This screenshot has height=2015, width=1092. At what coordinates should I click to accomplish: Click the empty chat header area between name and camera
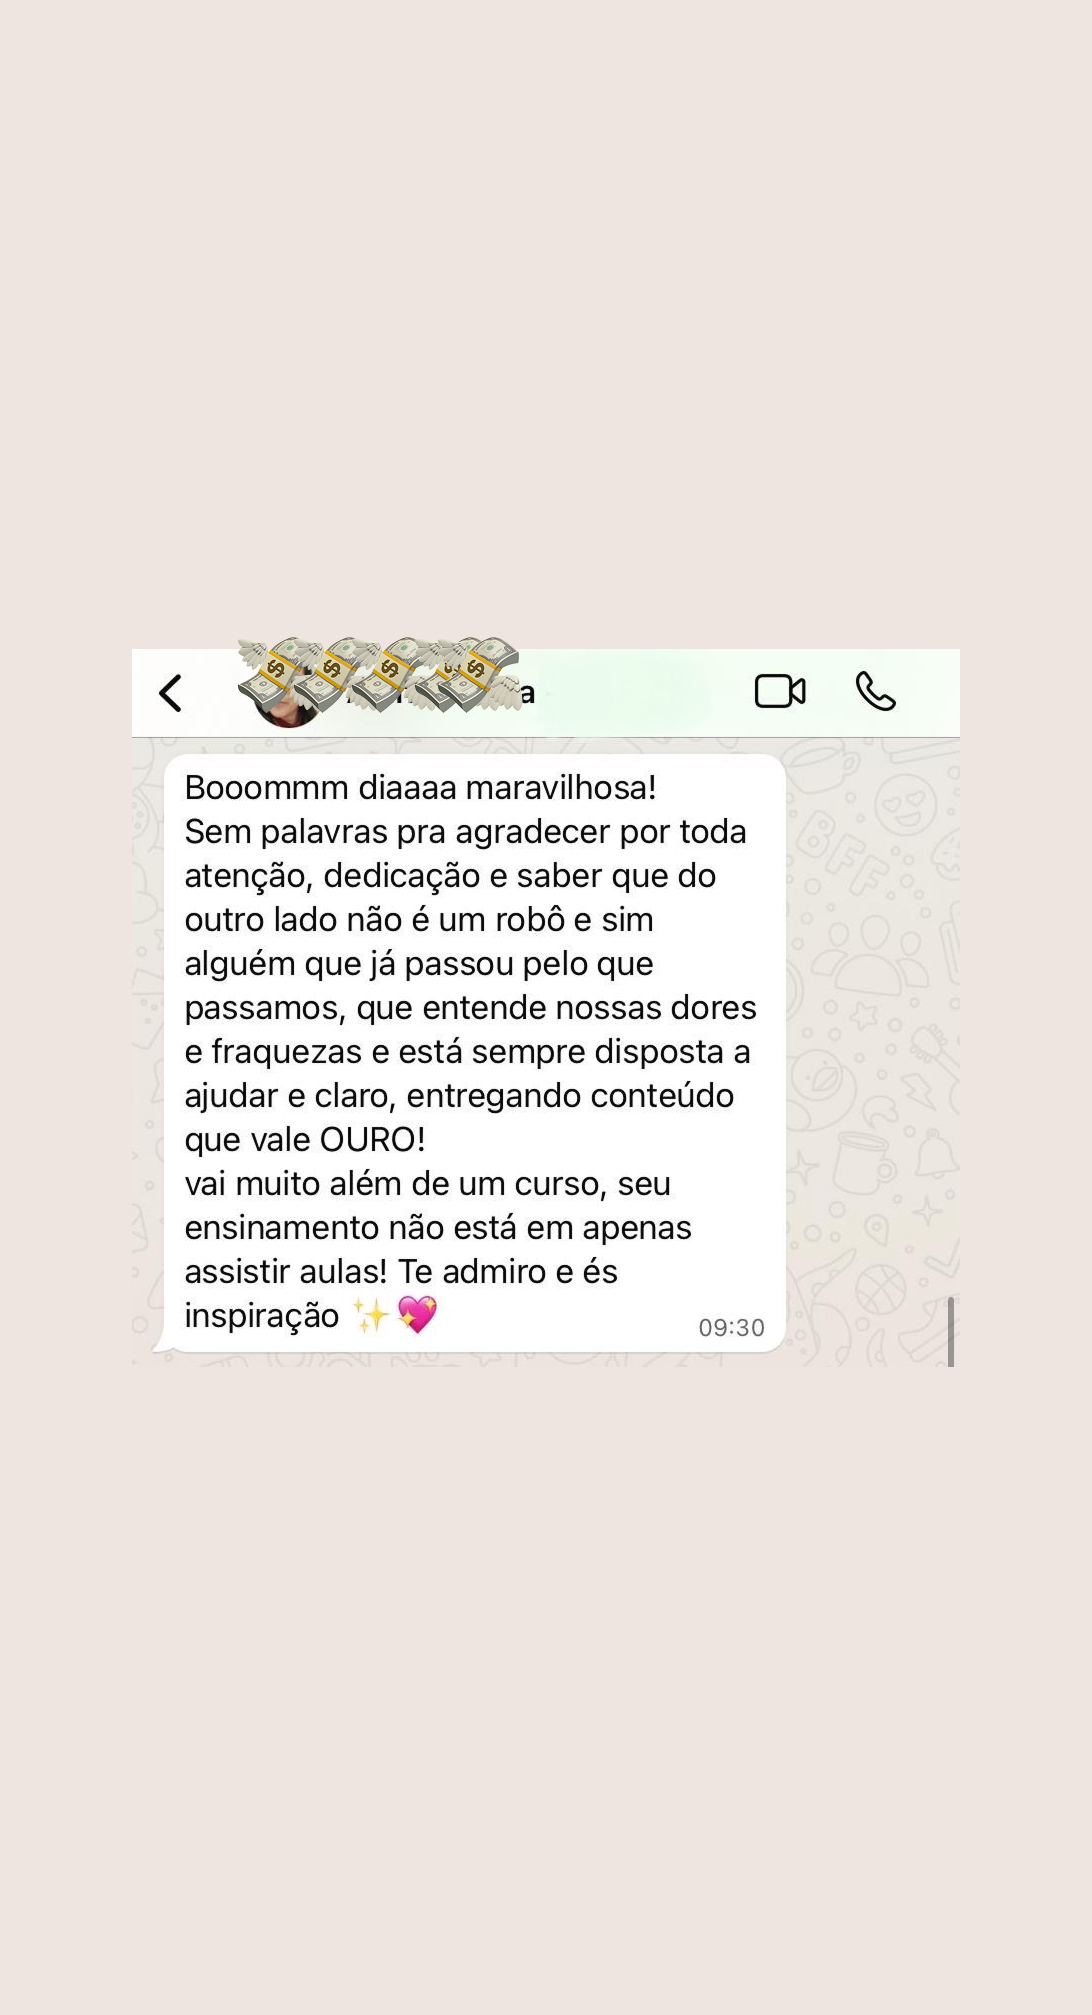640,693
